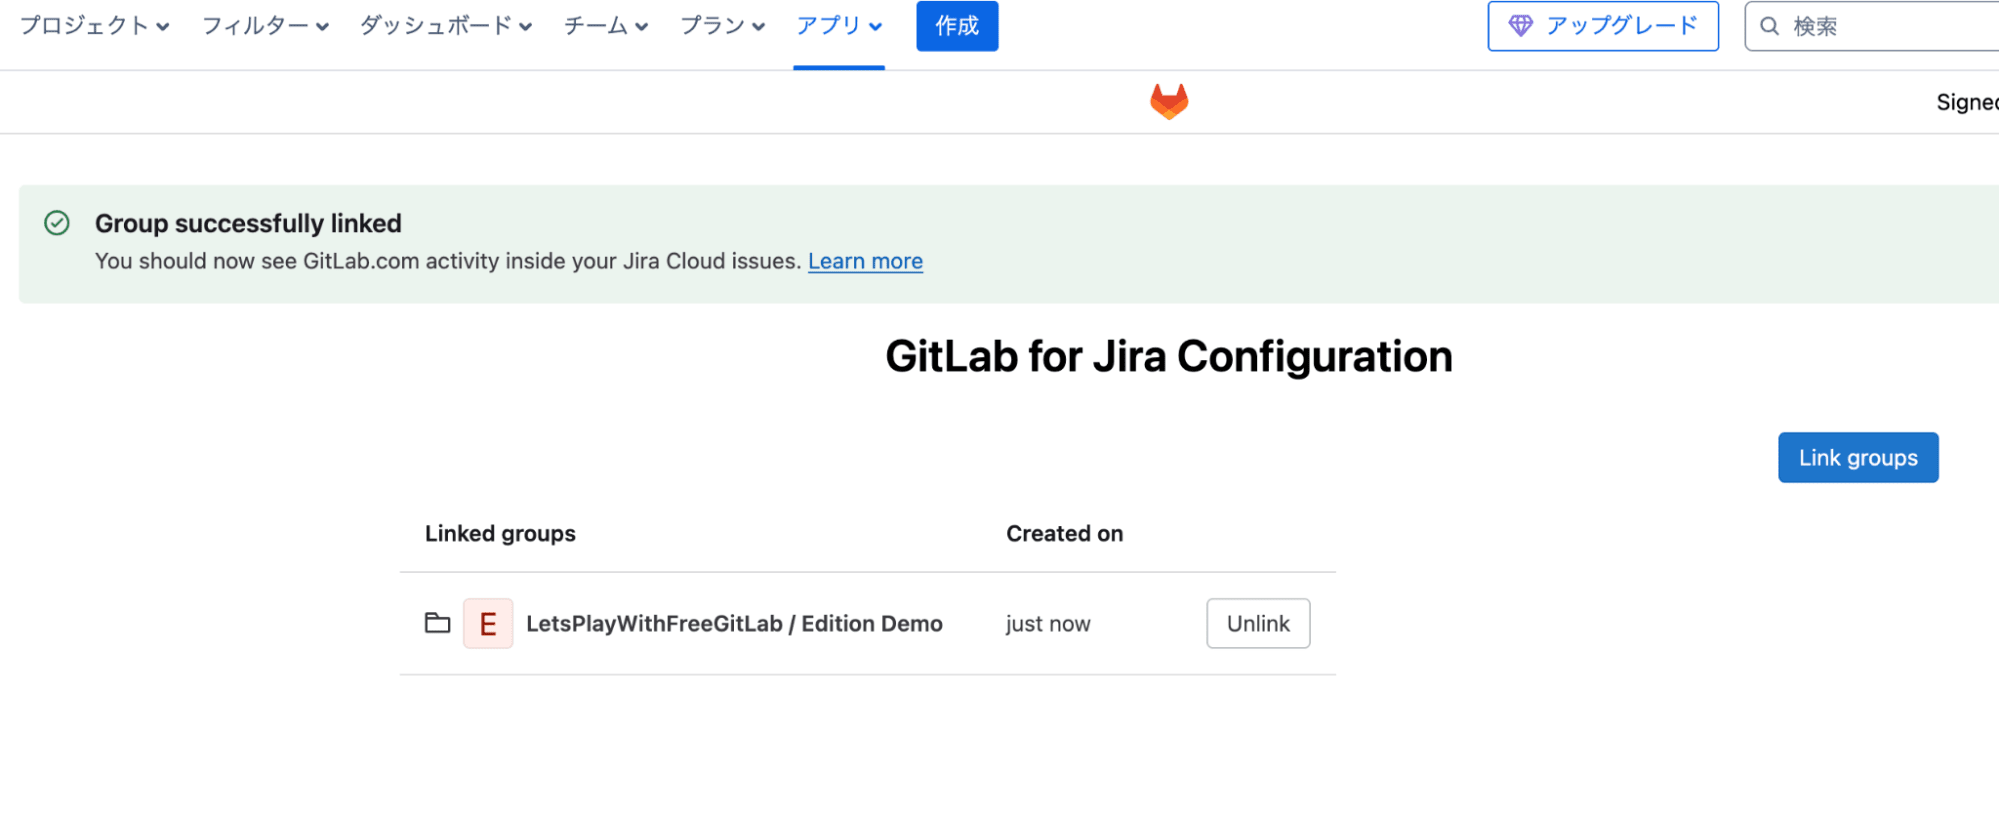The width and height of the screenshot is (1999, 823).
Task: Click the 'just now' created time
Action: (x=1048, y=624)
